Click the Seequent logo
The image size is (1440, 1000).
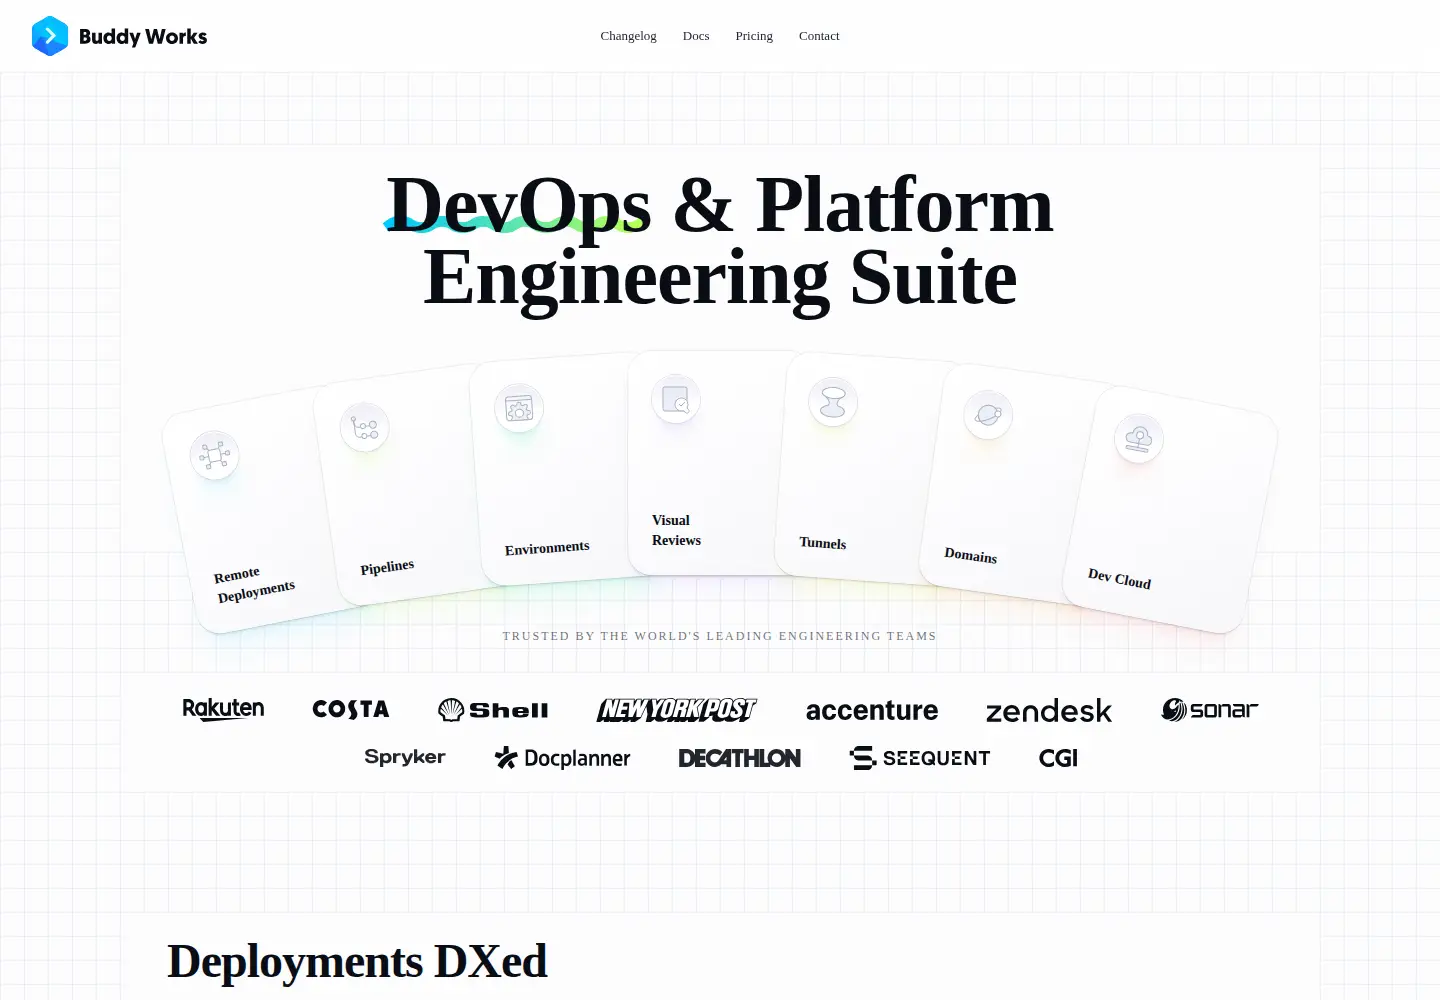click(x=920, y=758)
